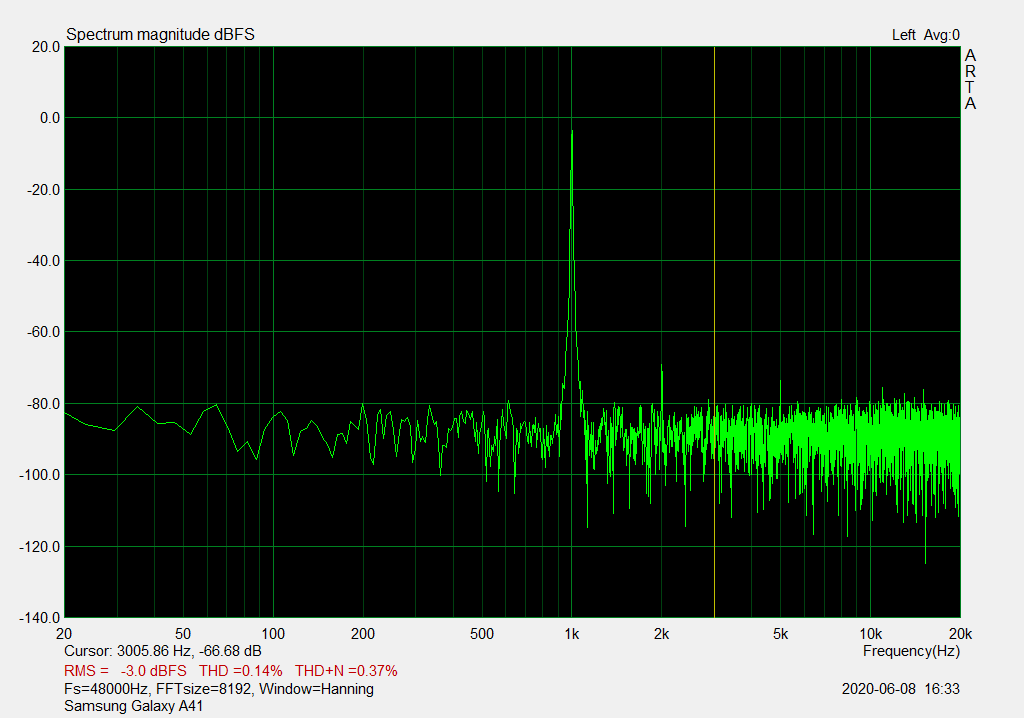Click the '2k' frequency axis label
Screen dimensions: 1024x718
point(662,634)
